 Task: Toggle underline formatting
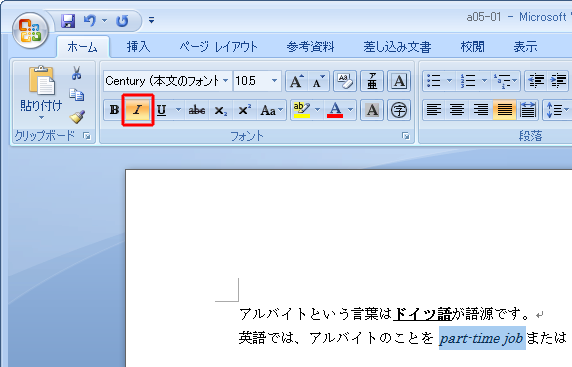pyautogui.click(x=162, y=110)
